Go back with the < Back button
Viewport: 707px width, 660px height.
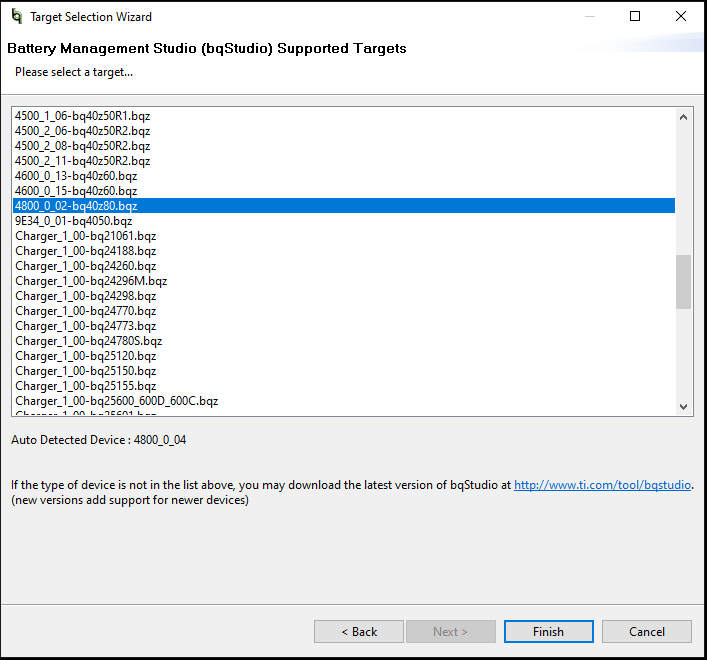[x=359, y=632]
